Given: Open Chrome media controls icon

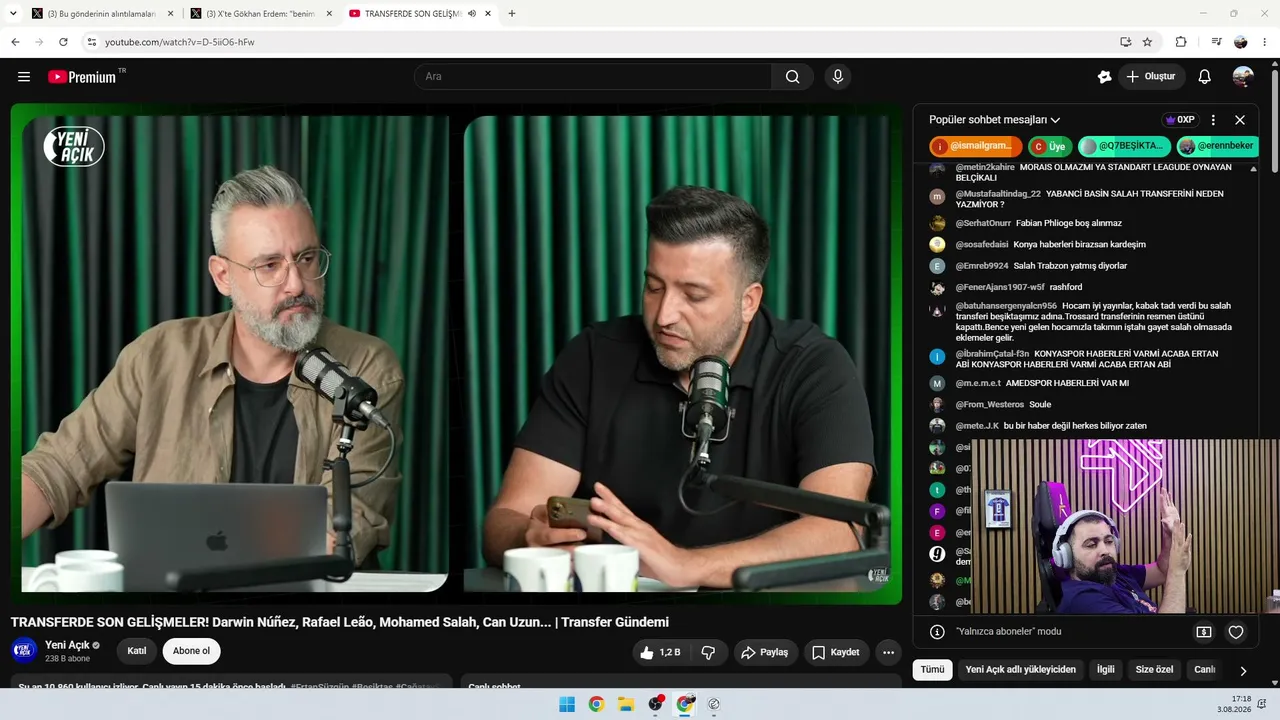Looking at the screenshot, I should tap(1216, 42).
